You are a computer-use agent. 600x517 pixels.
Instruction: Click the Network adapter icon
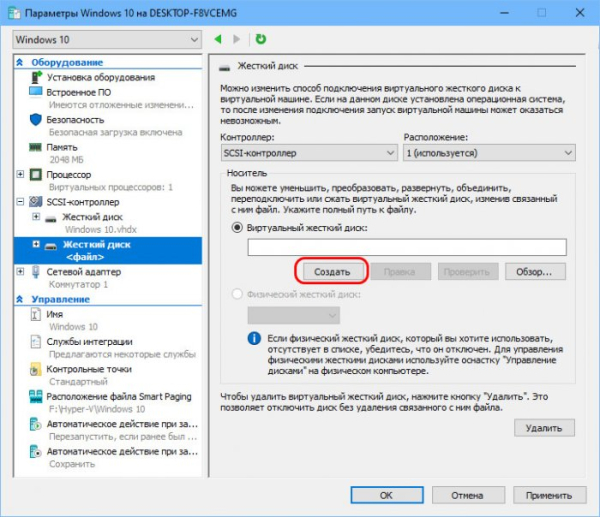[36, 271]
